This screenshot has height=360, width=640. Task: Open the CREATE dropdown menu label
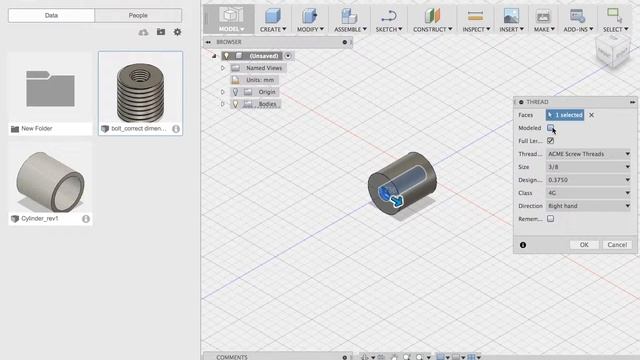273,29
